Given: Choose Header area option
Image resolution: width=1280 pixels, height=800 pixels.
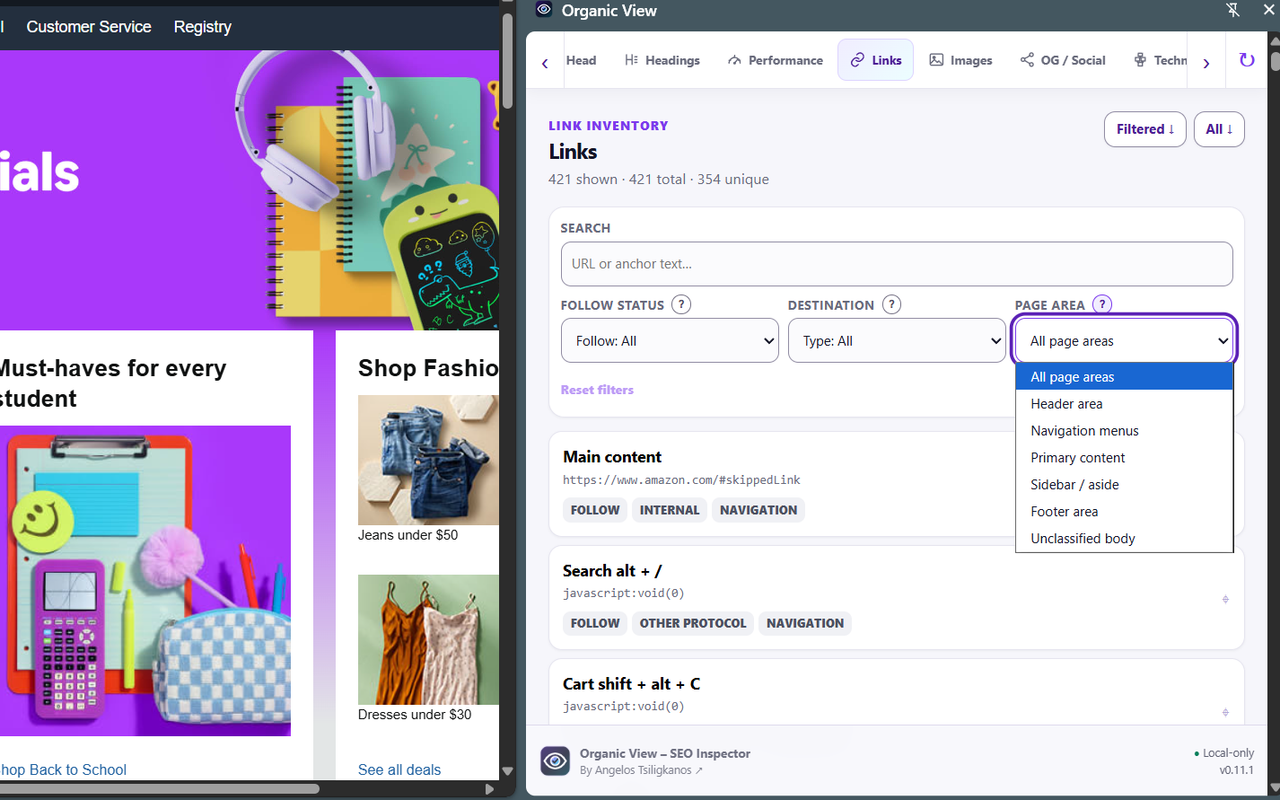Looking at the screenshot, I should [x=1124, y=404].
